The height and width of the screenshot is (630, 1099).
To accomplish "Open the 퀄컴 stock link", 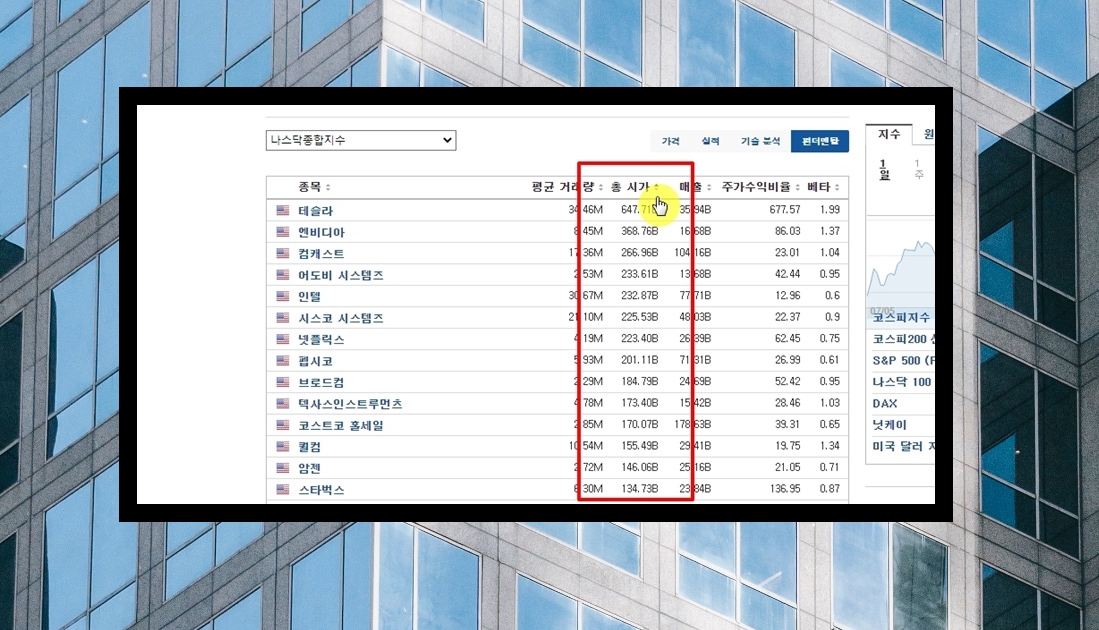I will click(x=309, y=447).
